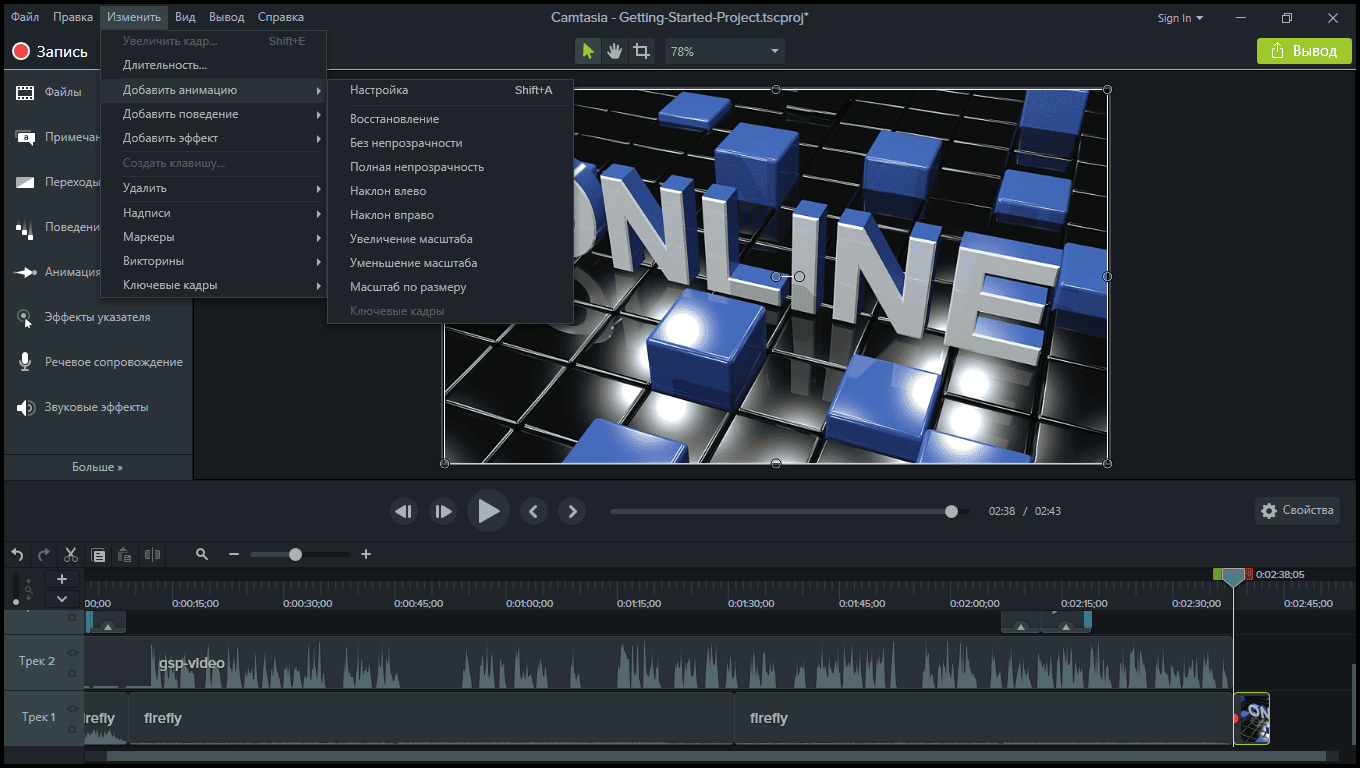Image resolution: width=1360 pixels, height=768 pixels.
Task: Select the arrow edit mode tool
Action: tap(588, 51)
